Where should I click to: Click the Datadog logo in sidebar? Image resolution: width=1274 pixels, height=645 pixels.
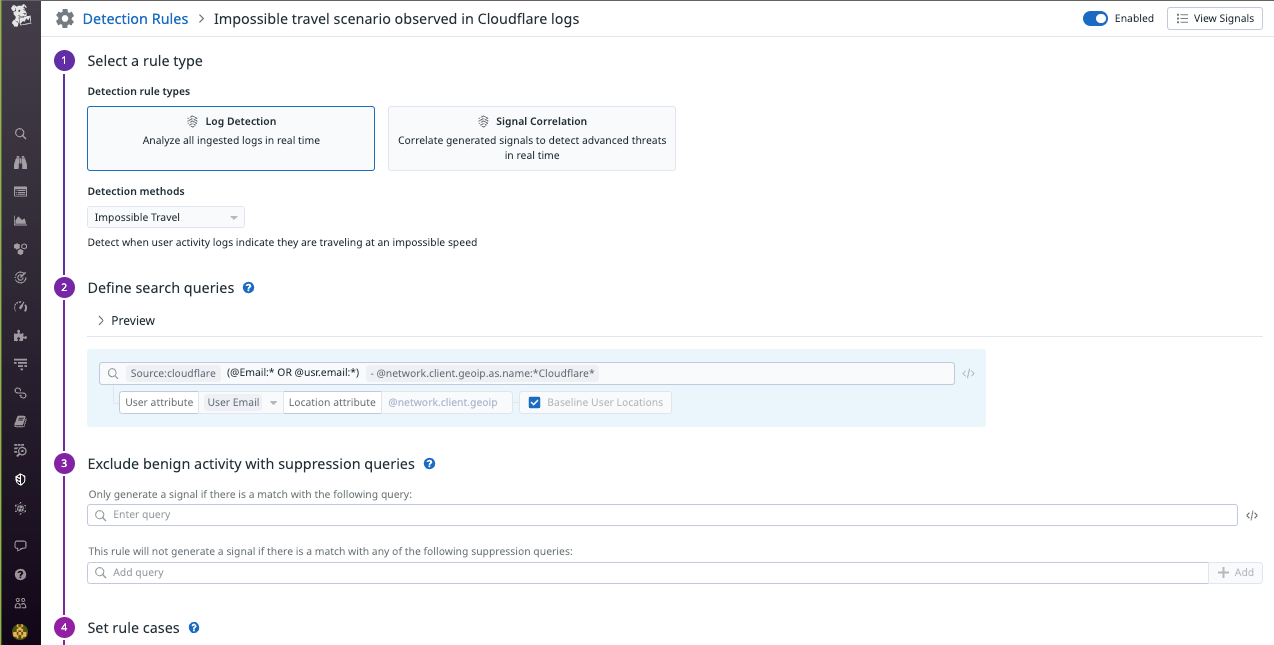(x=20, y=17)
